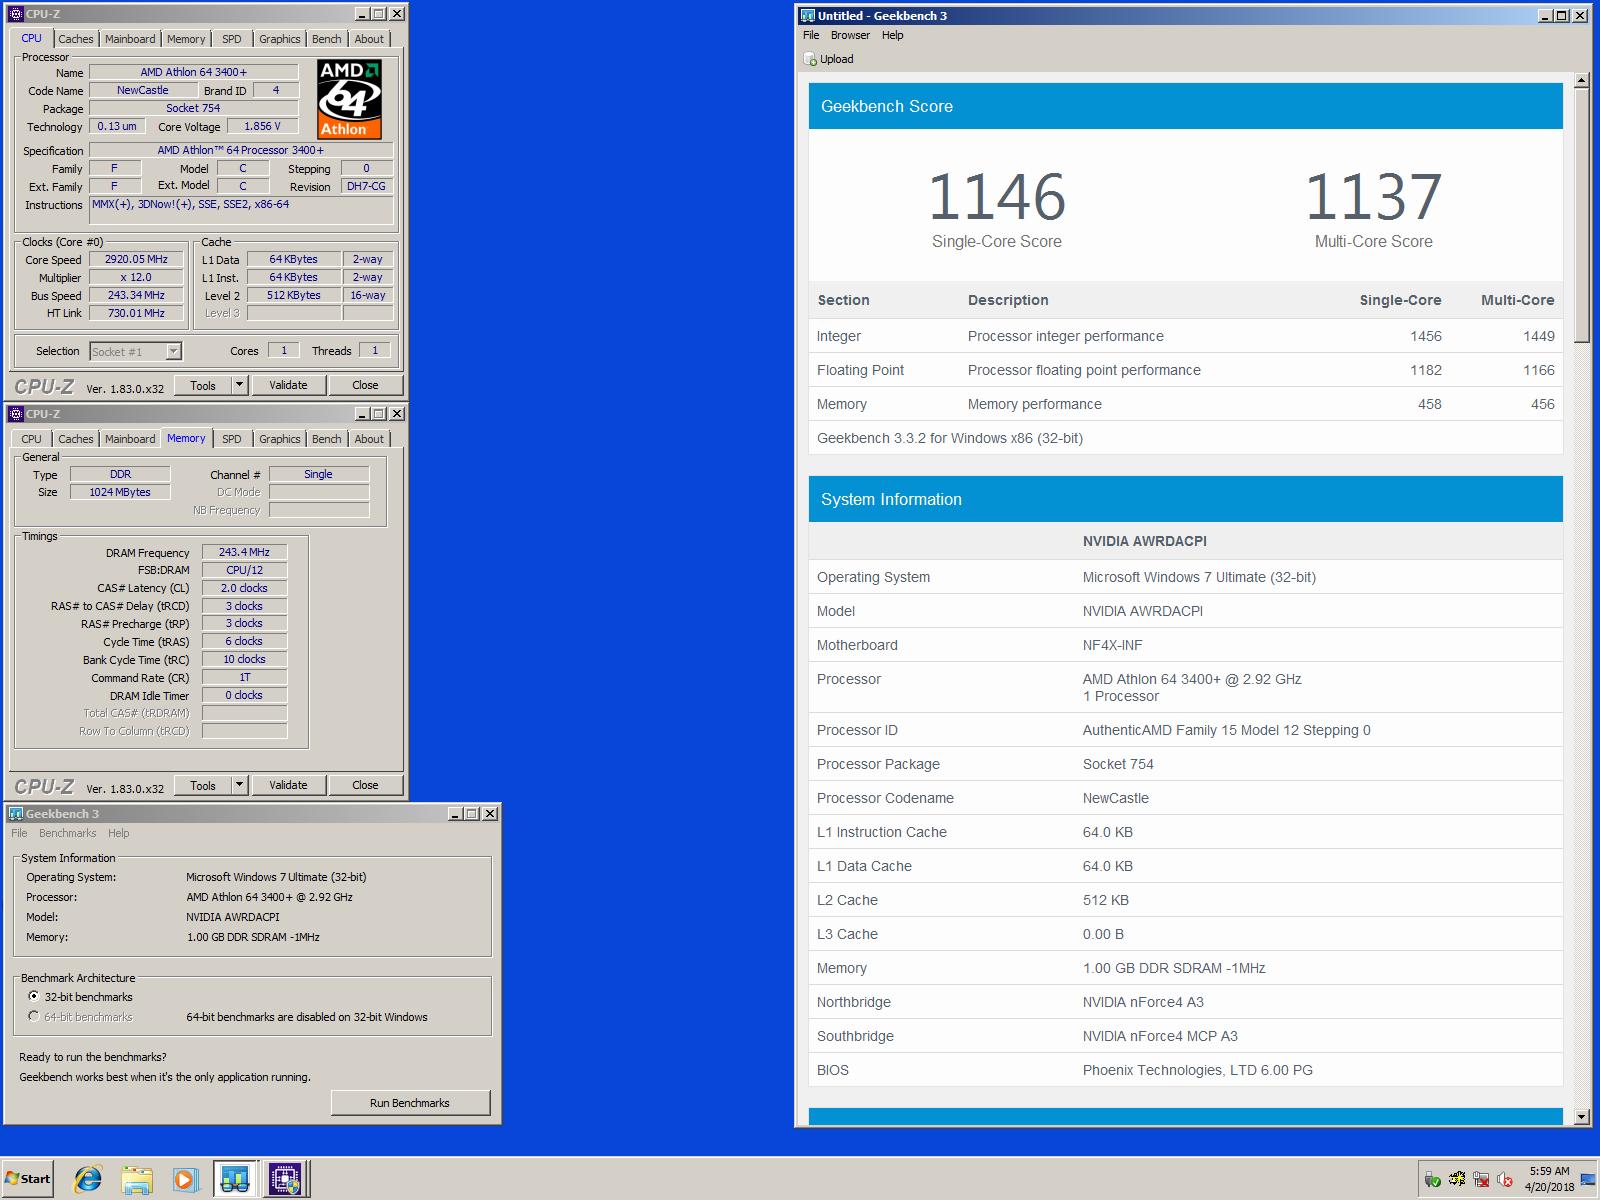Click Validate in top CPU-Z window
Screen dimensions: 1600x1200
288,385
